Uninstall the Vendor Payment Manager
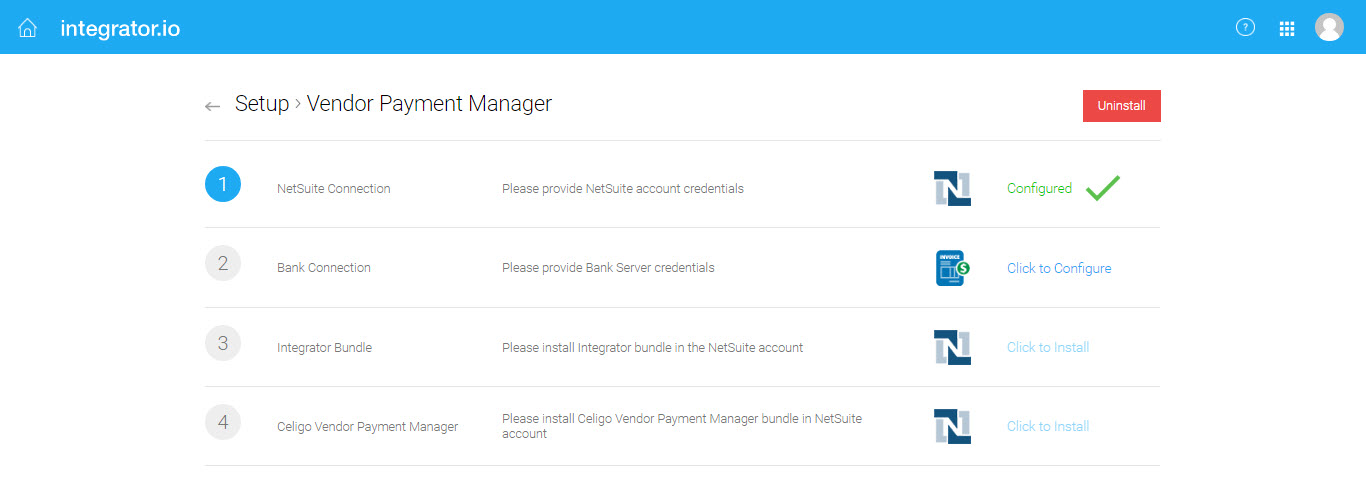 [1122, 106]
